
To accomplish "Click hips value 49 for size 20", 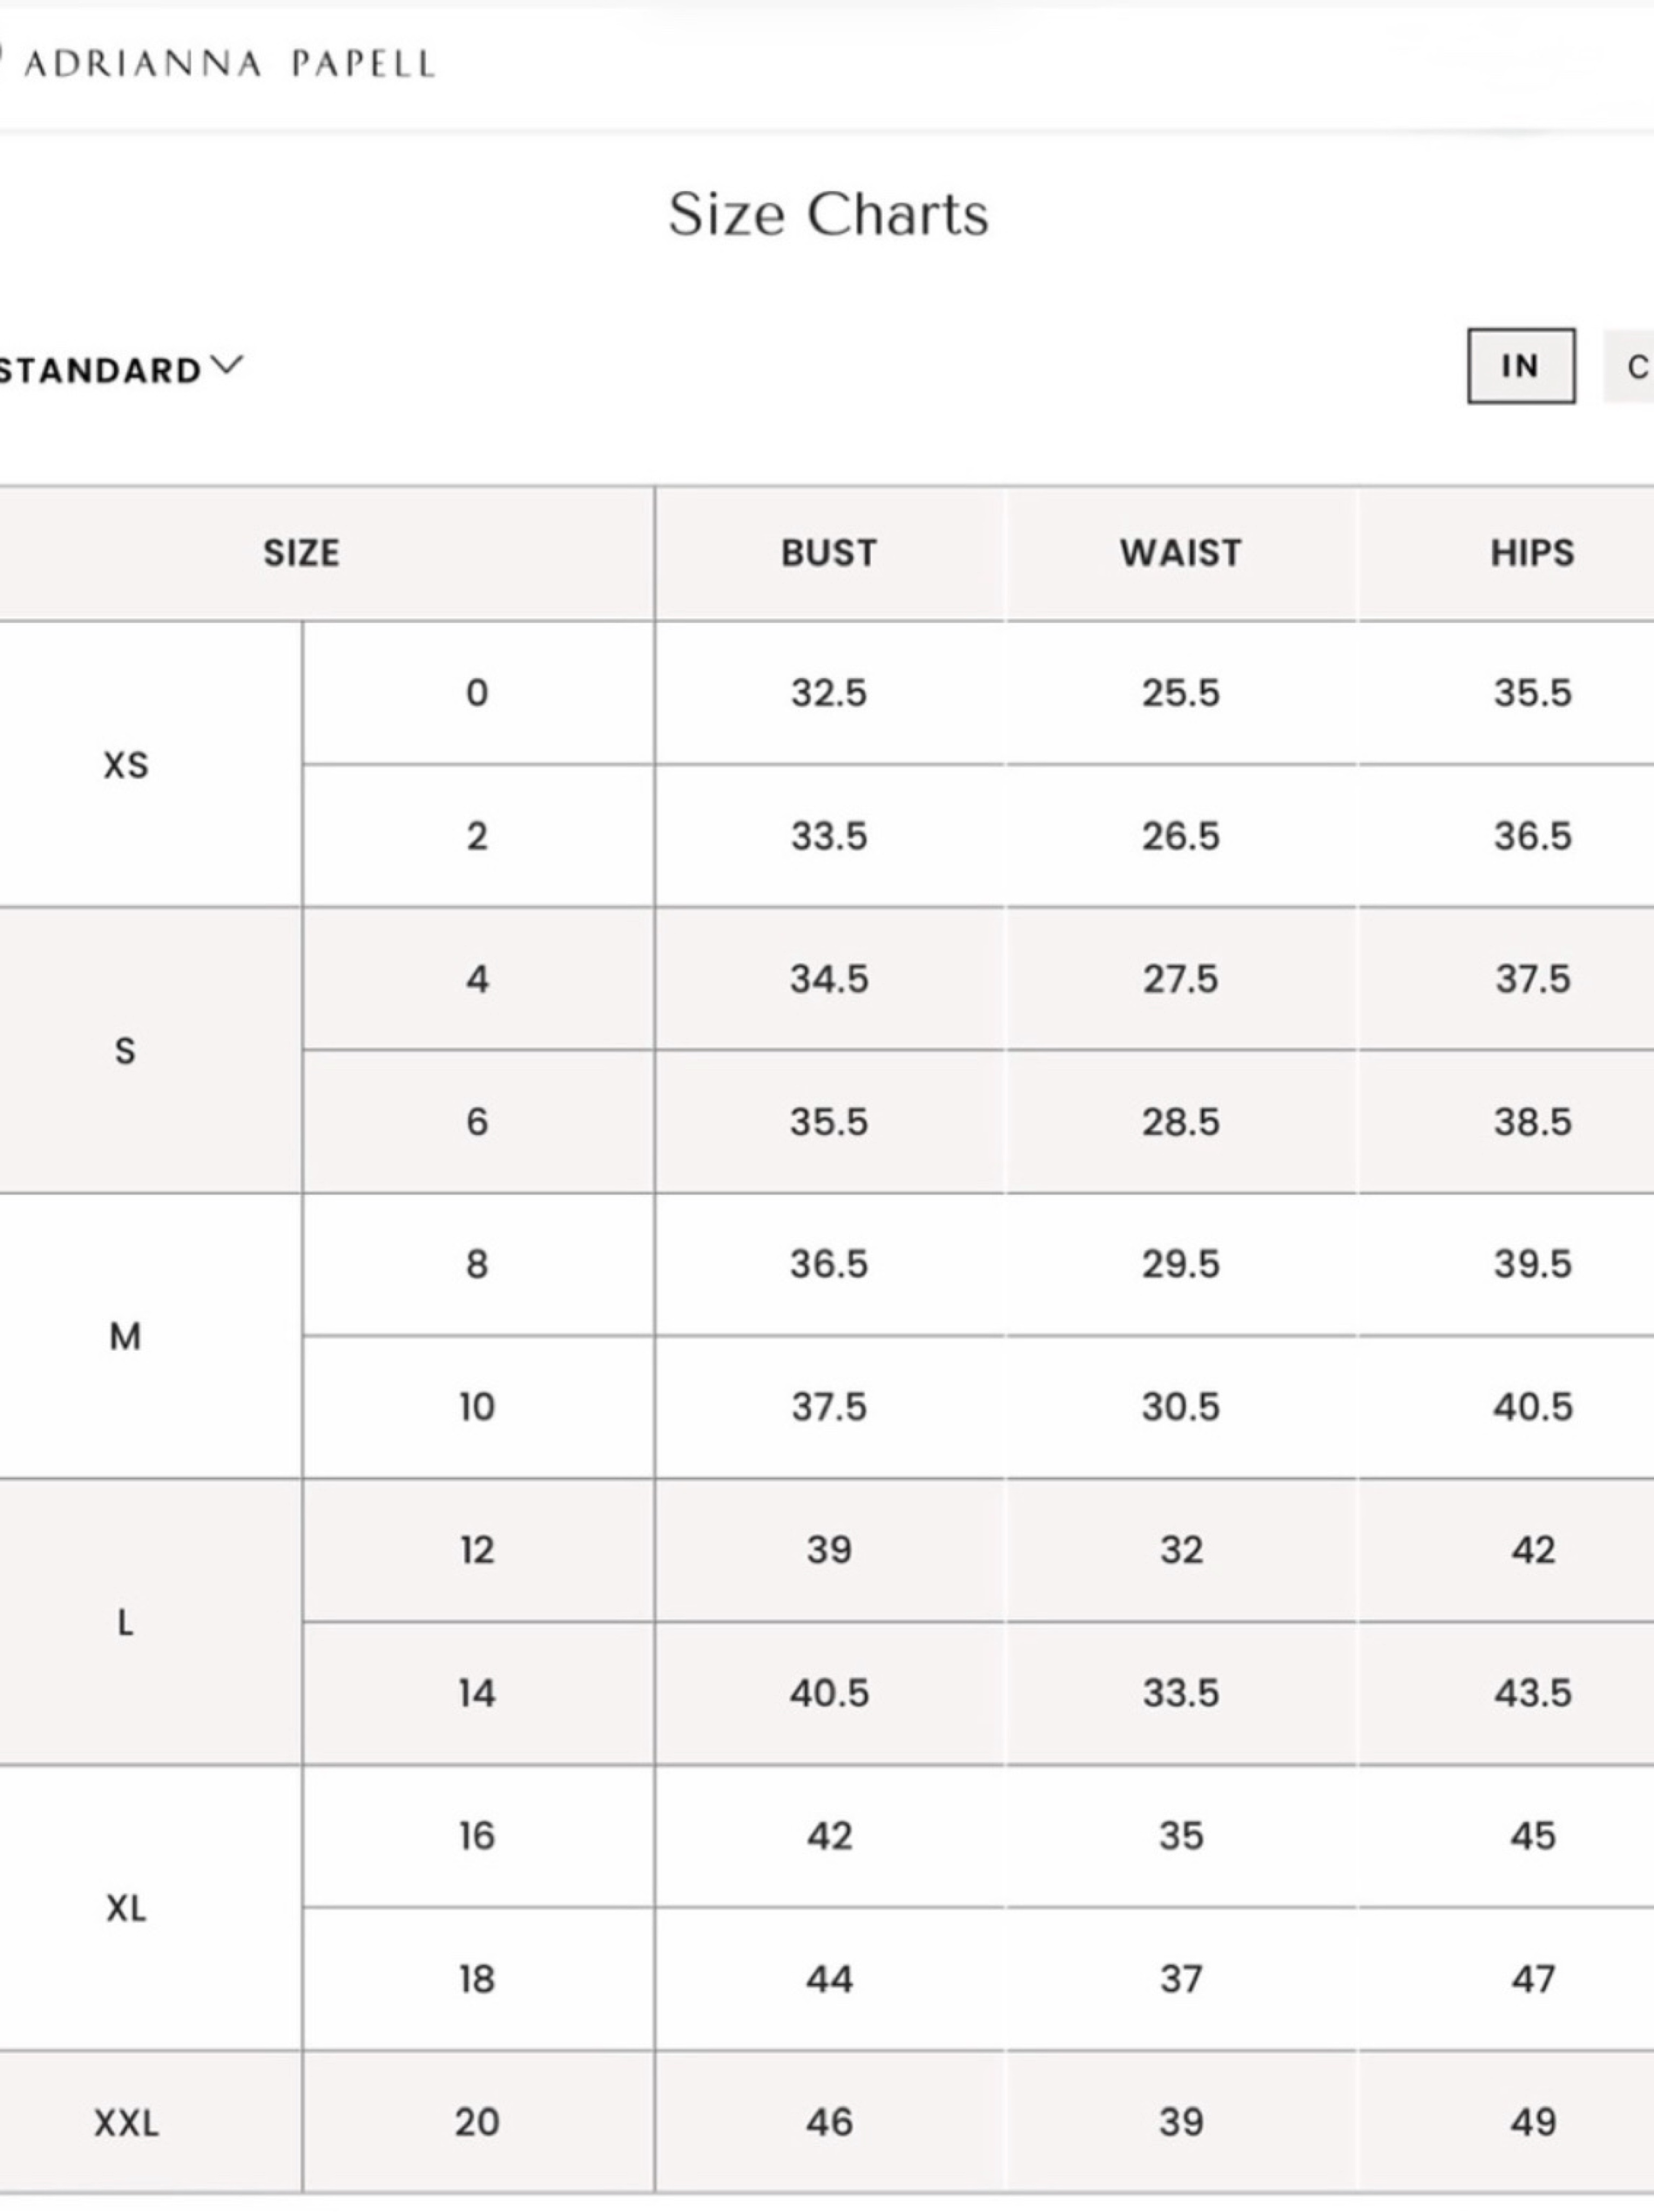I will (x=1532, y=2122).
